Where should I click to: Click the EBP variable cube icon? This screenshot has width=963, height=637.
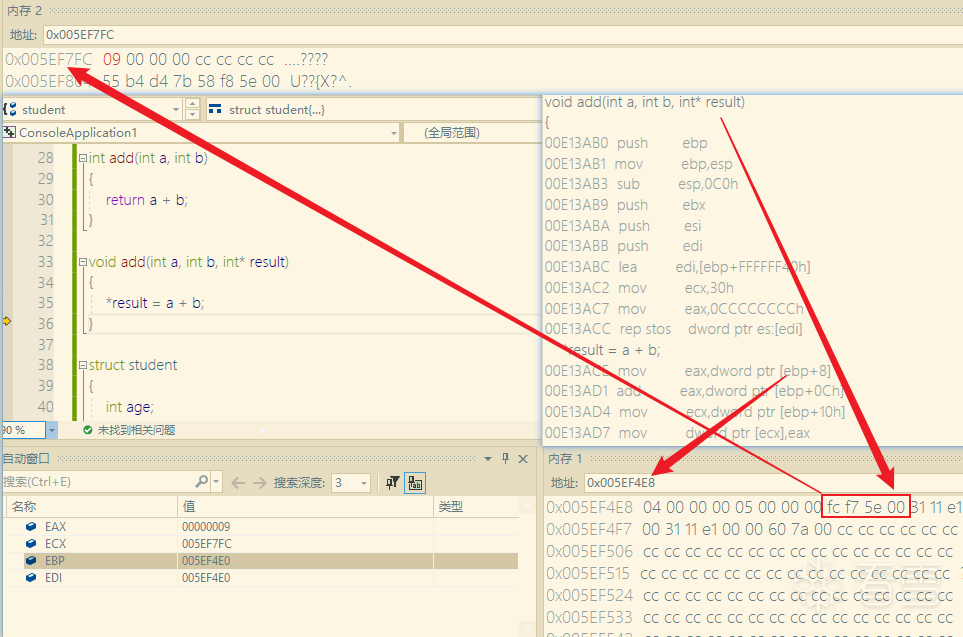pos(31,561)
